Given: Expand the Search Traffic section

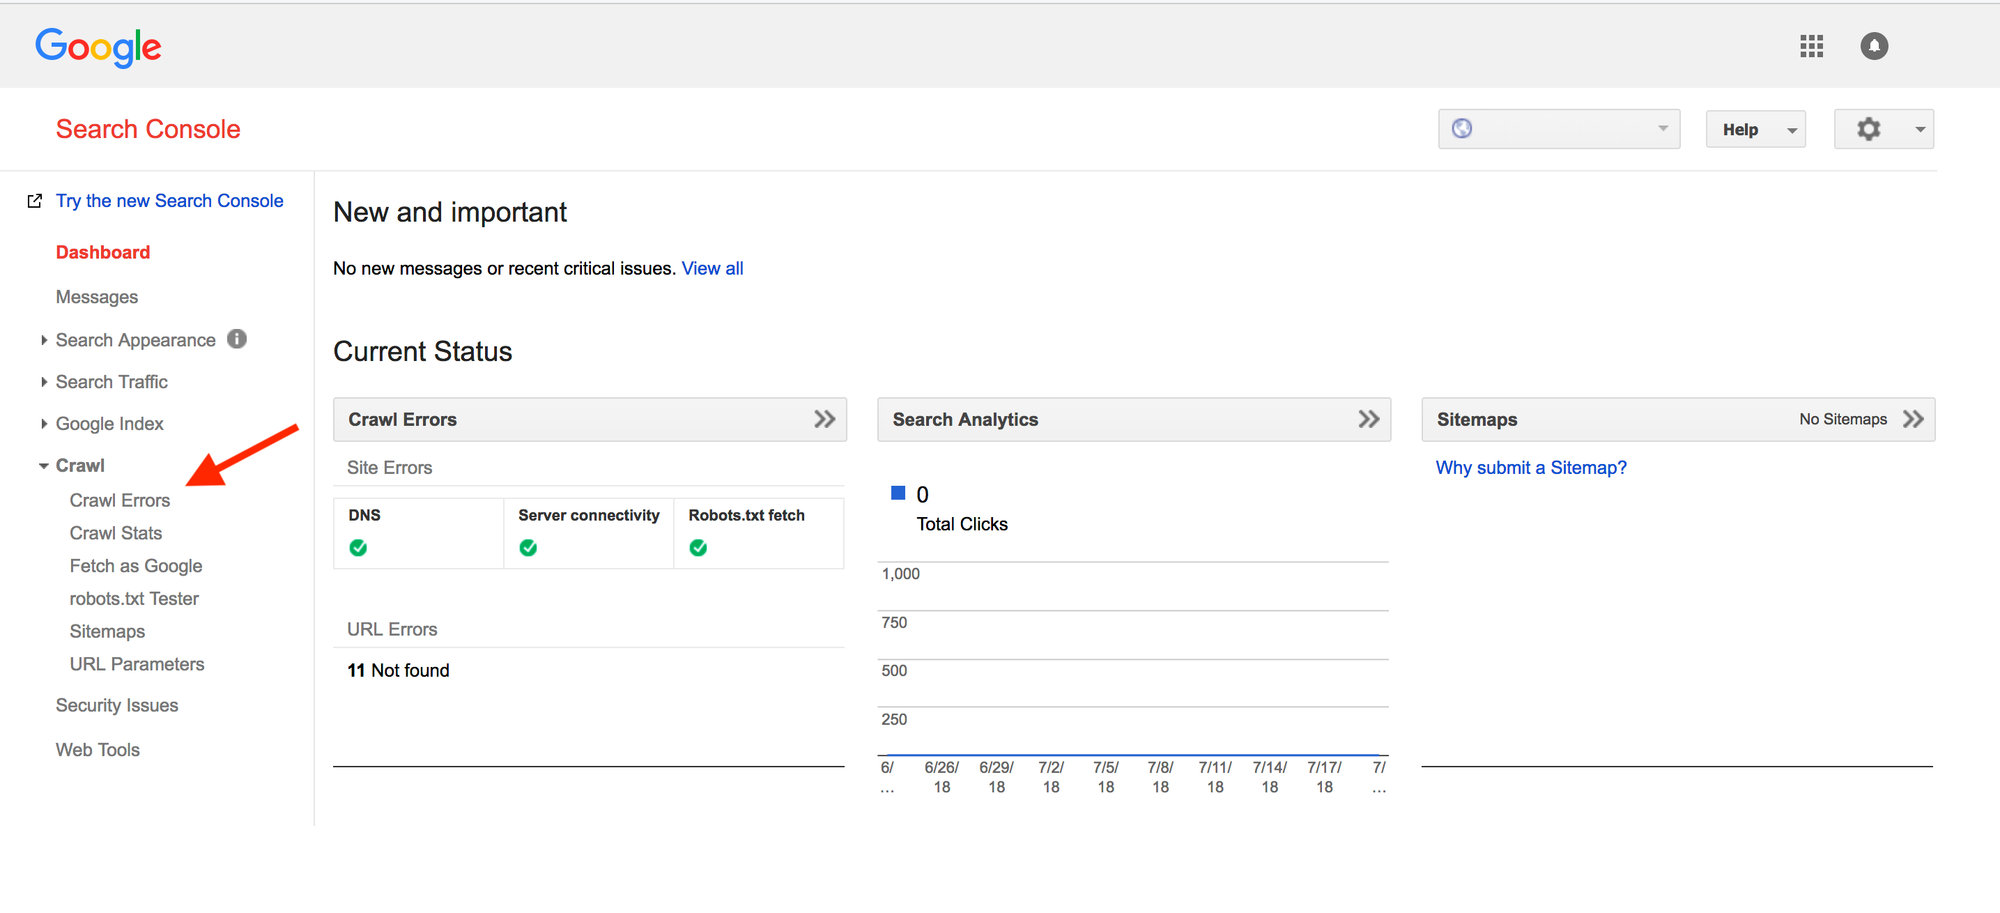Looking at the screenshot, I should click(111, 382).
